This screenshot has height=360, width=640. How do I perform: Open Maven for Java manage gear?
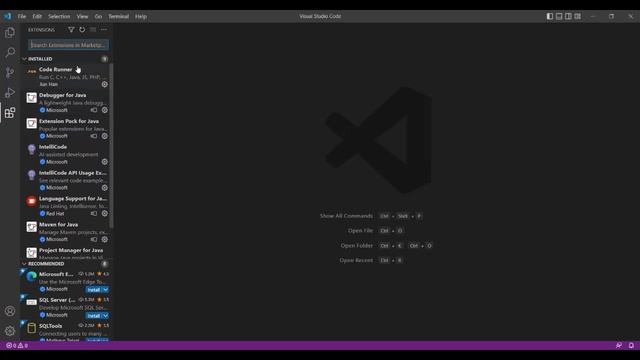coord(104,239)
